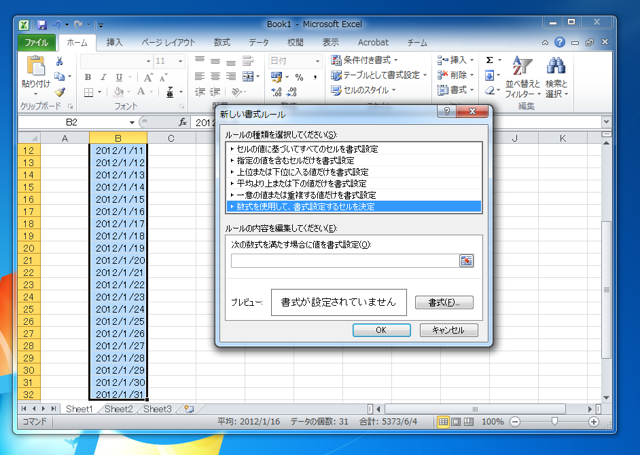Click the range selector icon in formula field
The image size is (640, 455).
pos(466,260)
